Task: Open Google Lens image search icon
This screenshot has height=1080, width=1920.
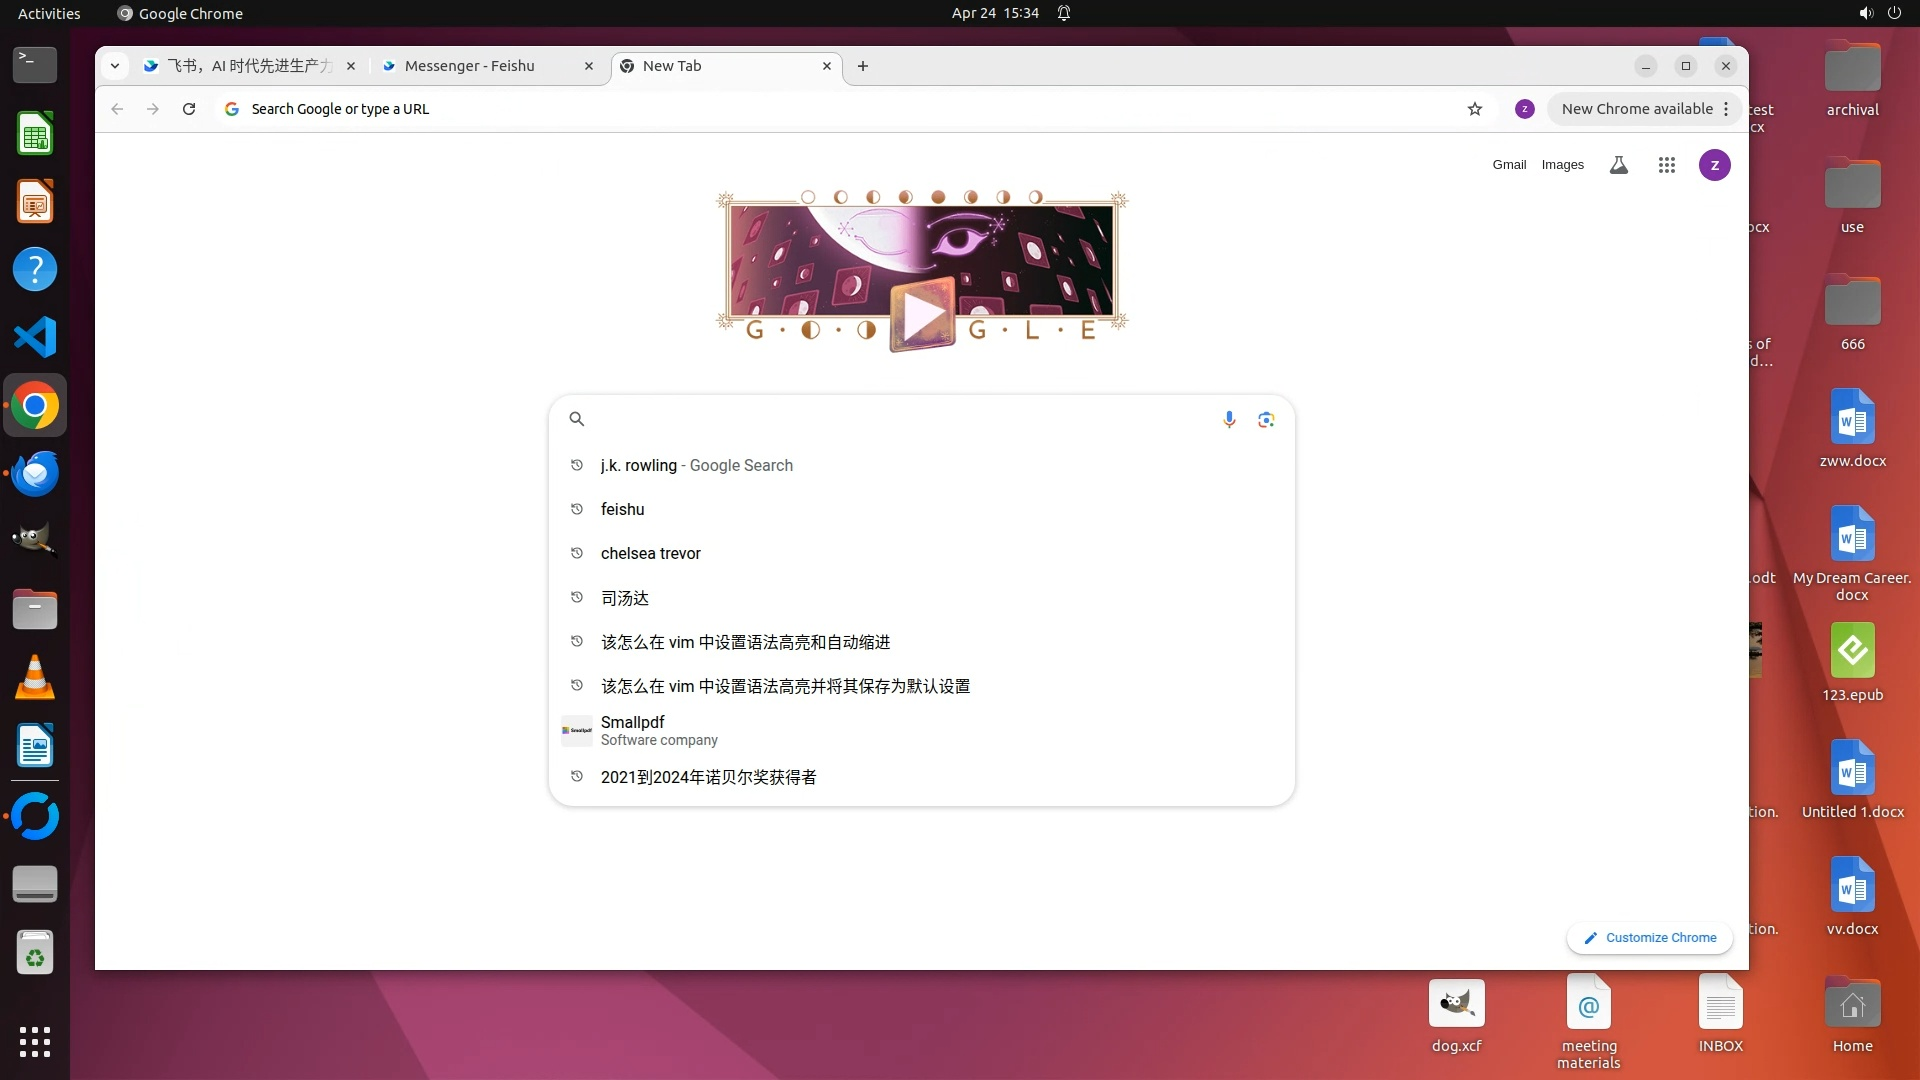Action: point(1266,419)
